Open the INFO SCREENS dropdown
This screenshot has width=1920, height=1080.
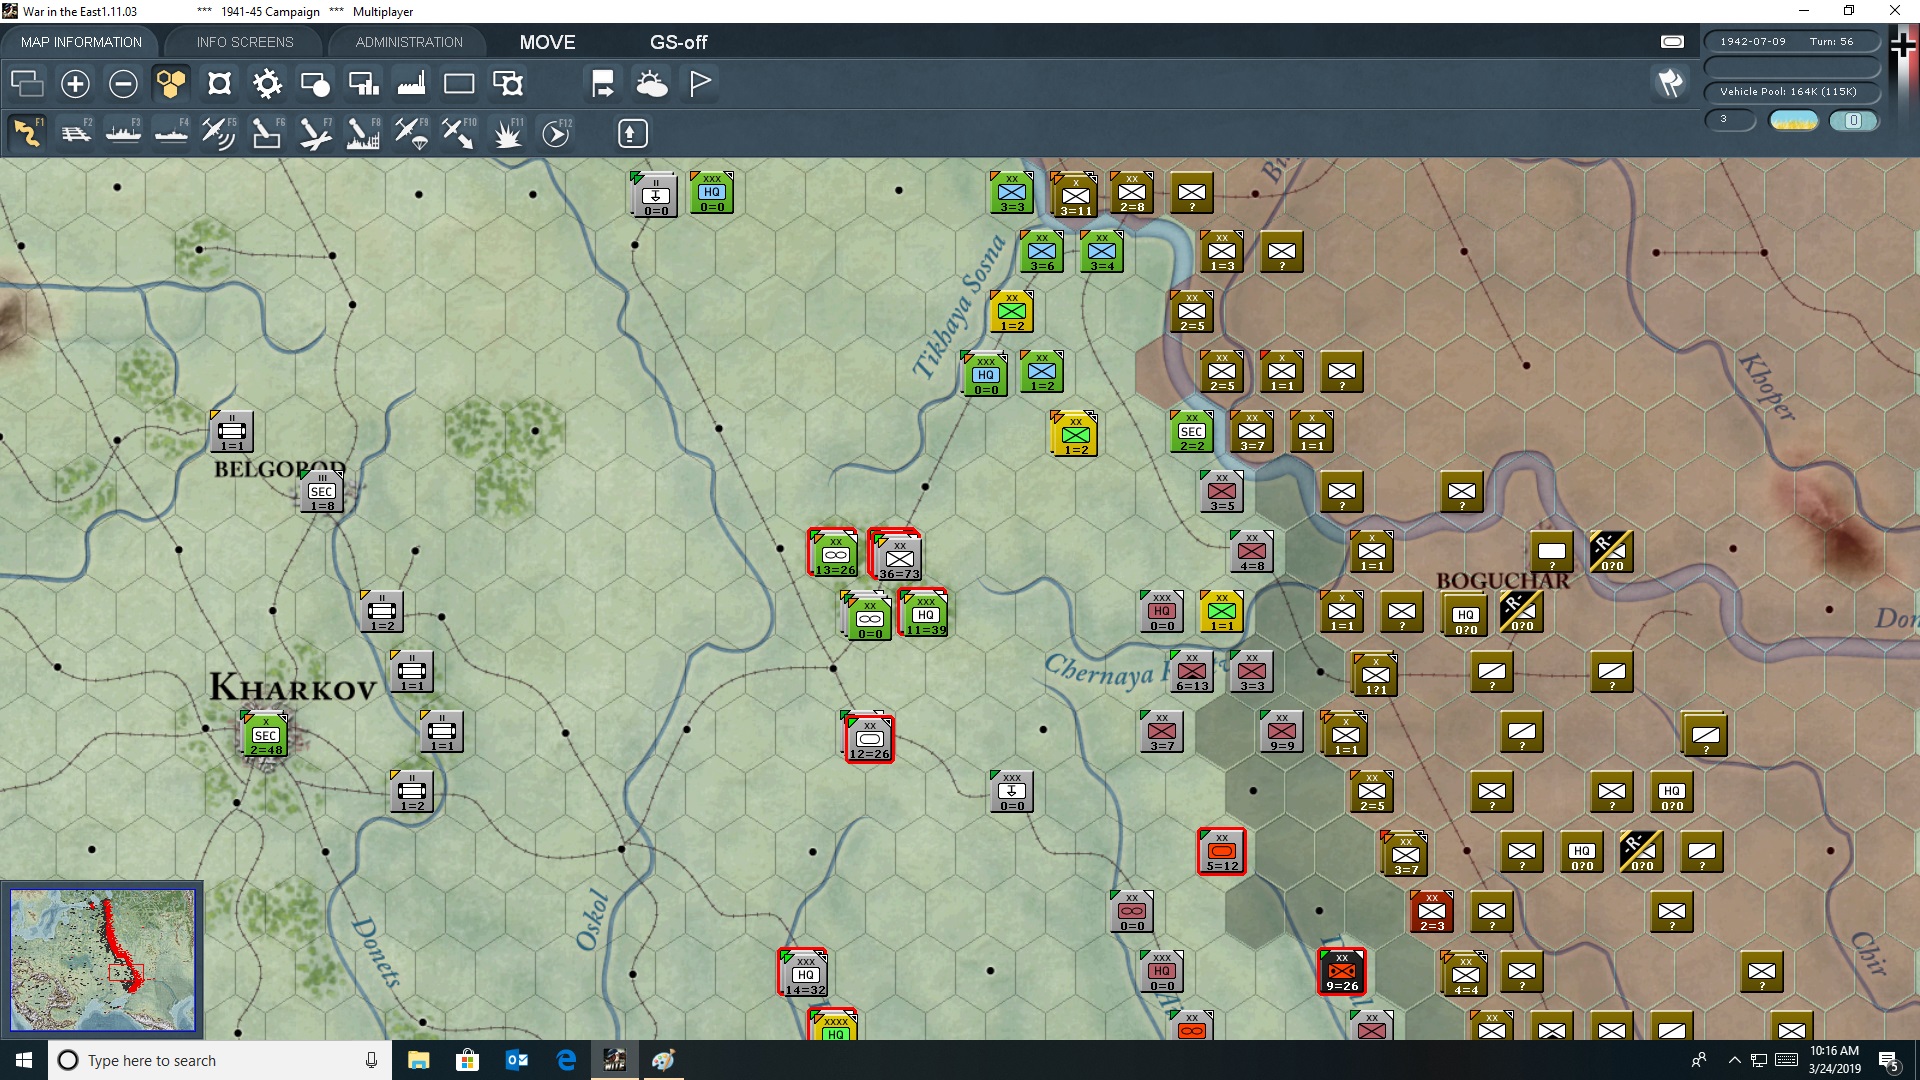pos(243,42)
